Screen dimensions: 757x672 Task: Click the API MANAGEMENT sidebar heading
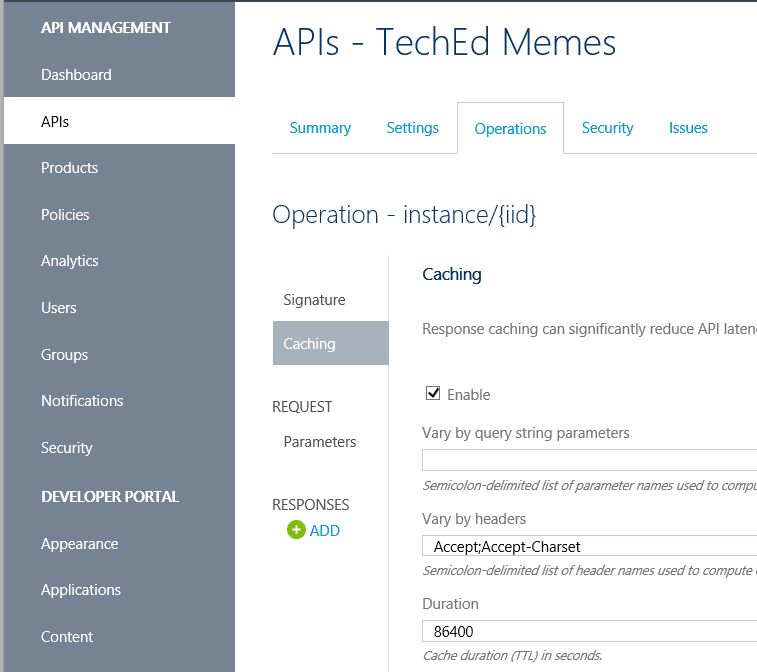106,28
